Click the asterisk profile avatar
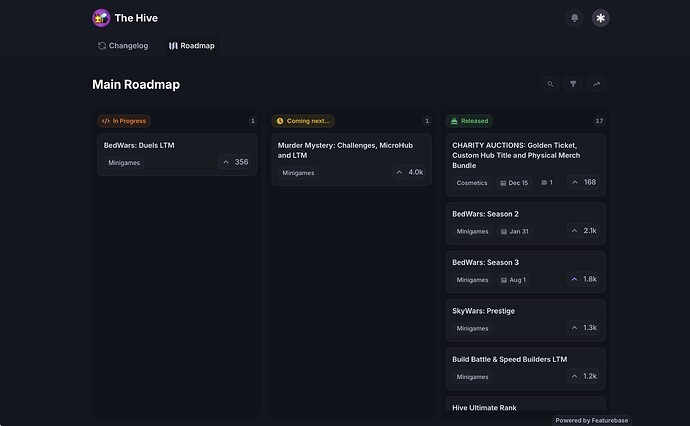 (600, 18)
